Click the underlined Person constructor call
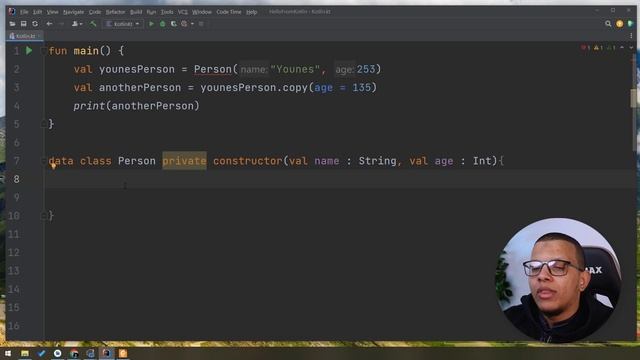640x360 pixels. (x=213, y=69)
